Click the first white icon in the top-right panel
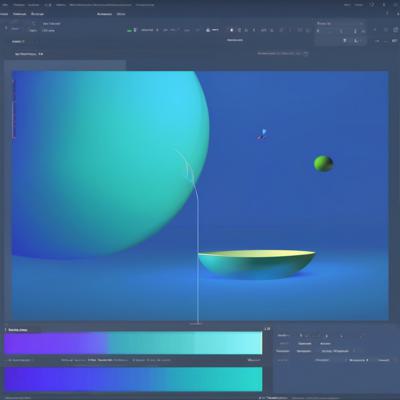 [345, 40]
